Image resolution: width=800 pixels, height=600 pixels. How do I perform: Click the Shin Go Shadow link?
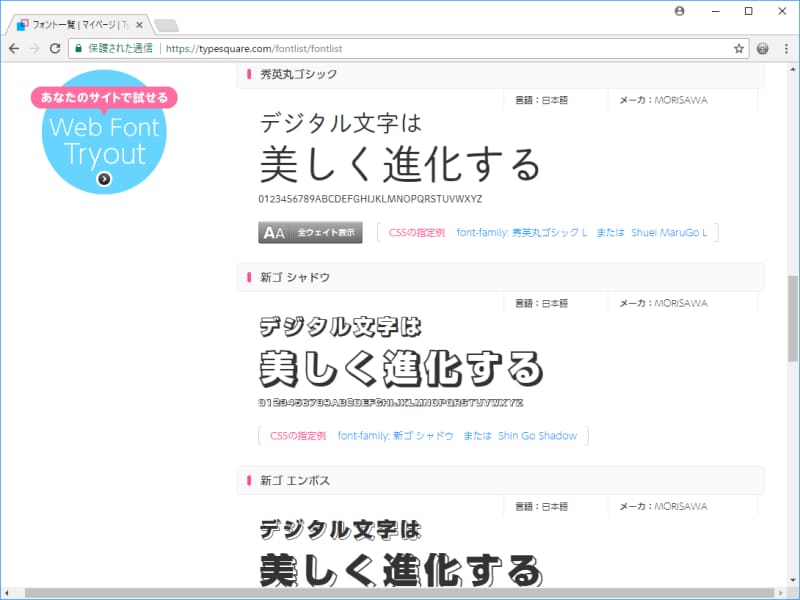point(536,436)
